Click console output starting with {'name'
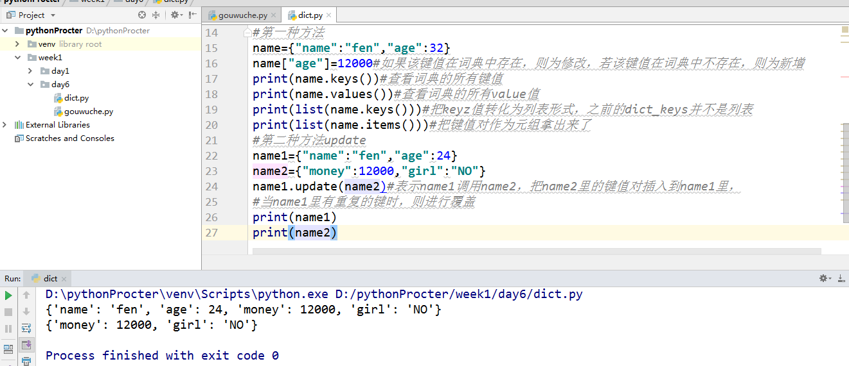The height and width of the screenshot is (366, 849). point(243,310)
